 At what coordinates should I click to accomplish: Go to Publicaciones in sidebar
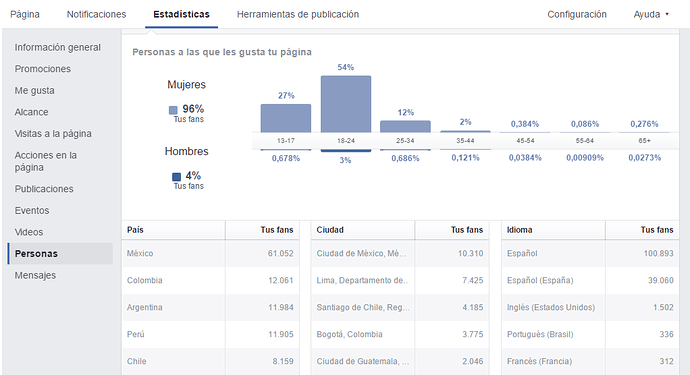tap(44, 189)
